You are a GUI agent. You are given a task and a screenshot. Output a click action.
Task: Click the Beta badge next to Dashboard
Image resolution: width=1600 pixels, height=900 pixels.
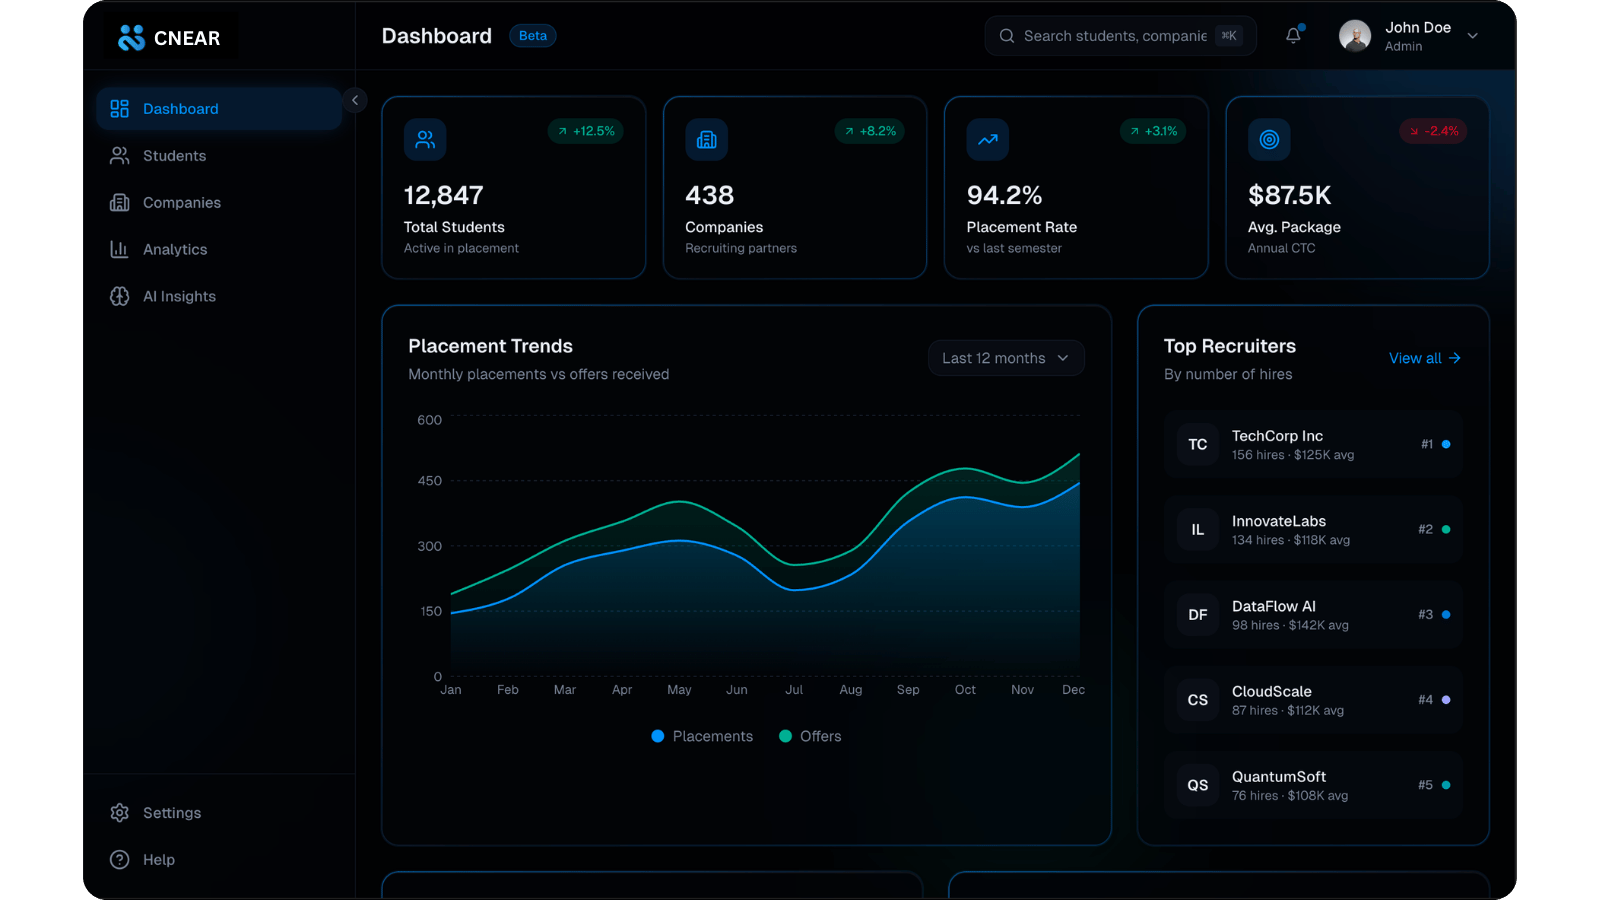[x=532, y=35]
